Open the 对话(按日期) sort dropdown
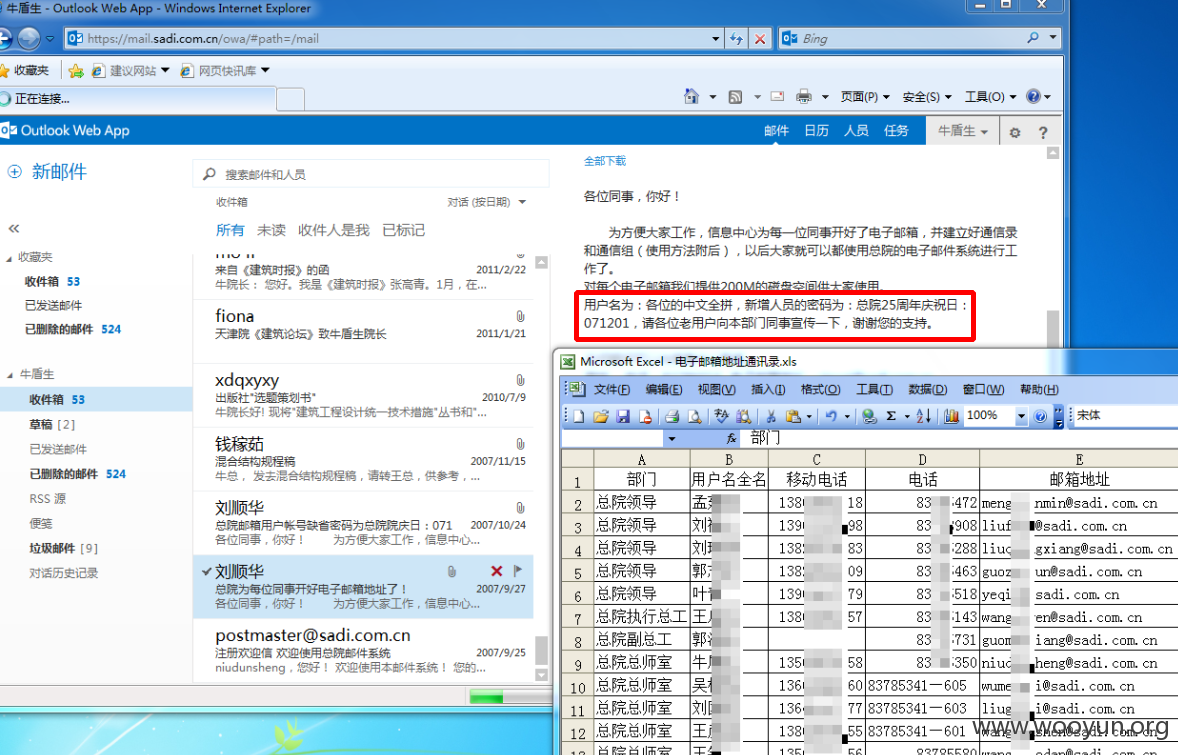1178x755 pixels. pyautogui.click(x=487, y=202)
